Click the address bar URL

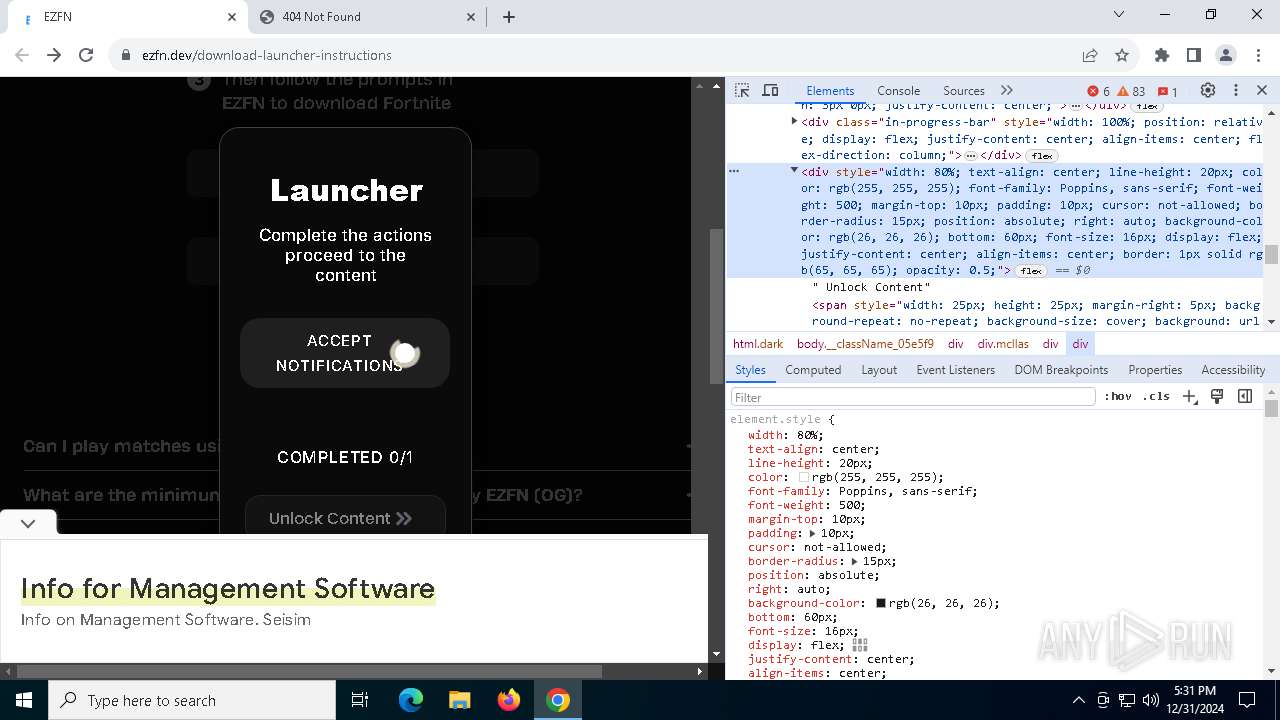point(266,55)
